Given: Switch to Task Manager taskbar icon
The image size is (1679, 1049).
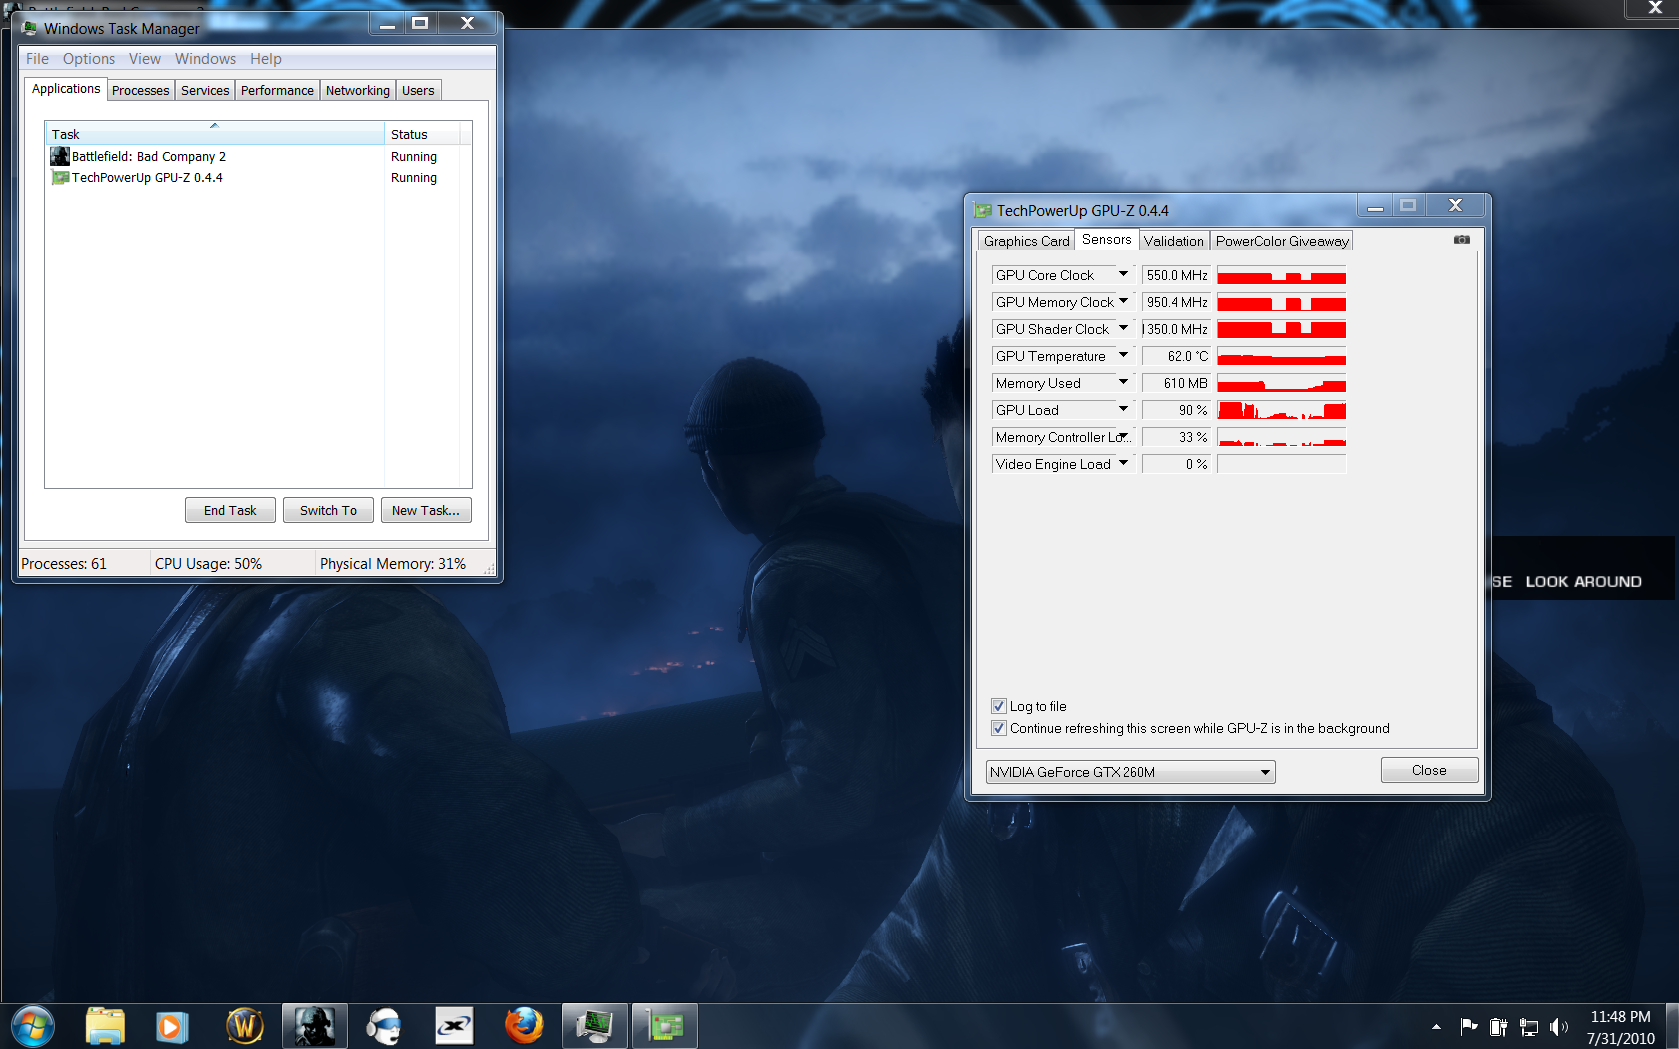Looking at the screenshot, I should (594, 1026).
